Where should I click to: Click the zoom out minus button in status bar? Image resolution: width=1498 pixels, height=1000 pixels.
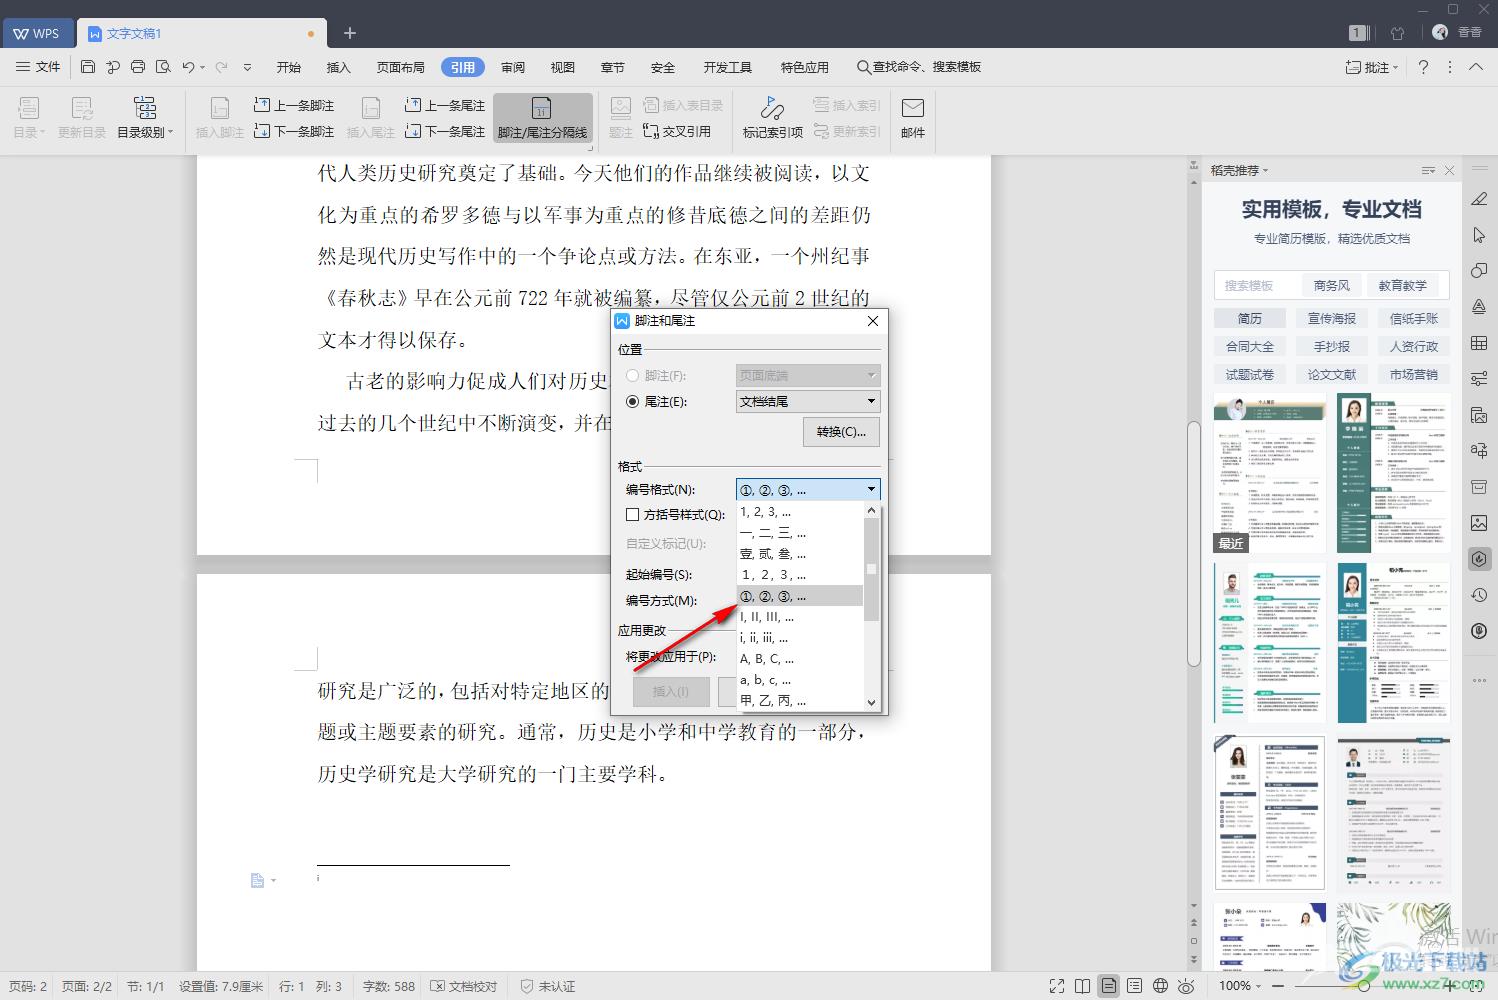1277,986
